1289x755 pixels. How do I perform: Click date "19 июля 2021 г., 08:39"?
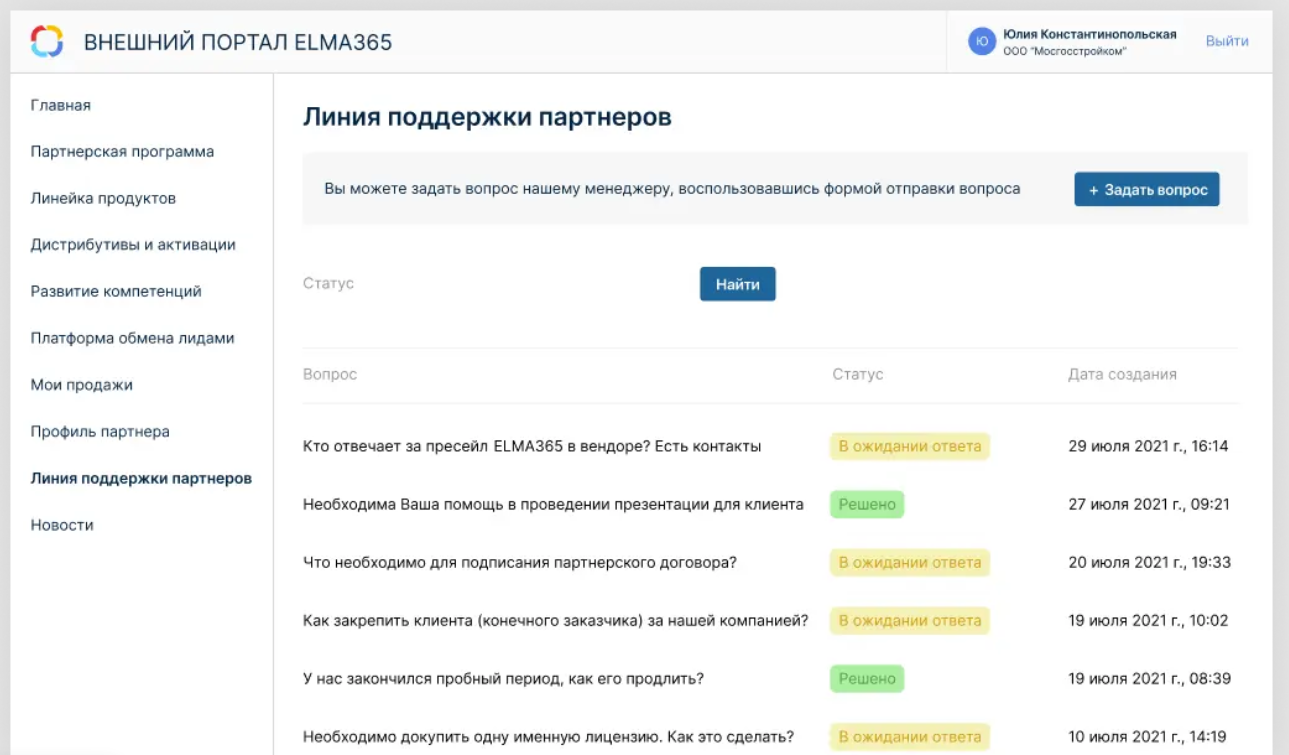click(x=1149, y=679)
